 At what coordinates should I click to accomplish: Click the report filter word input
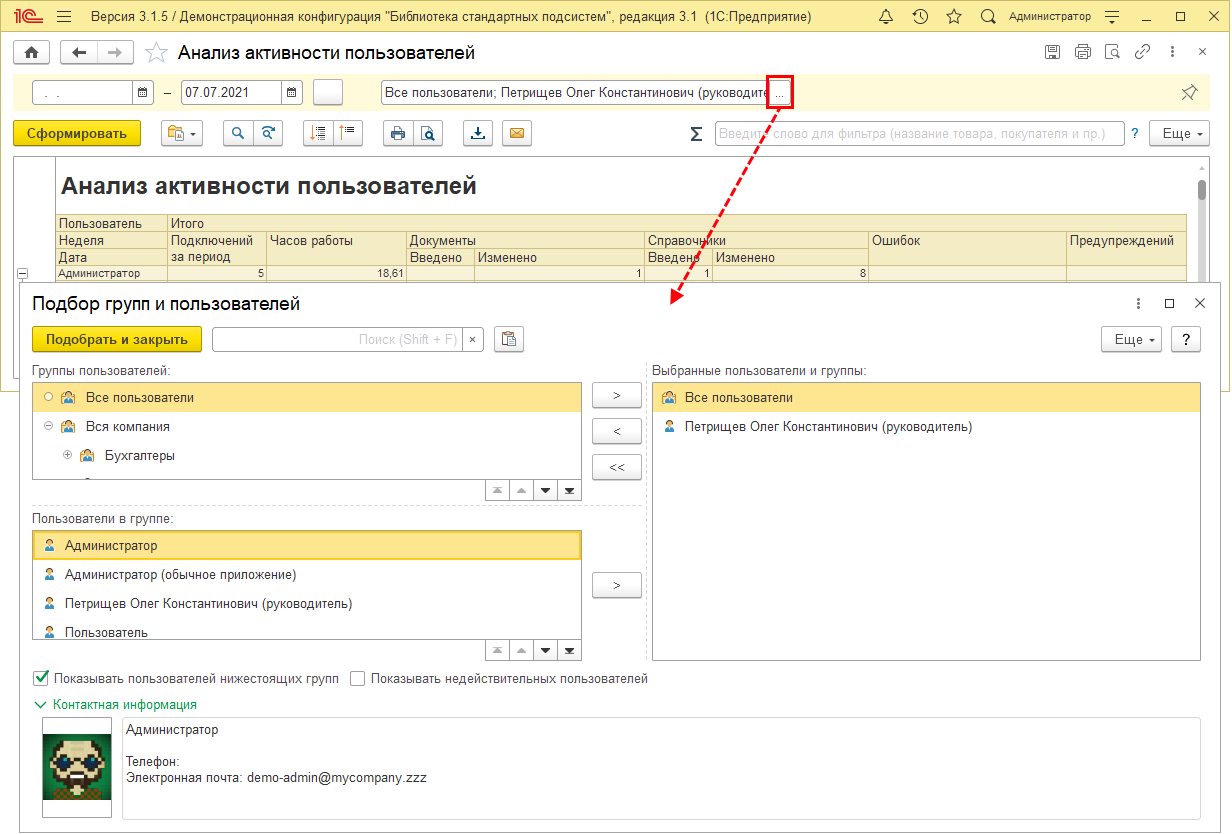tap(919, 133)
